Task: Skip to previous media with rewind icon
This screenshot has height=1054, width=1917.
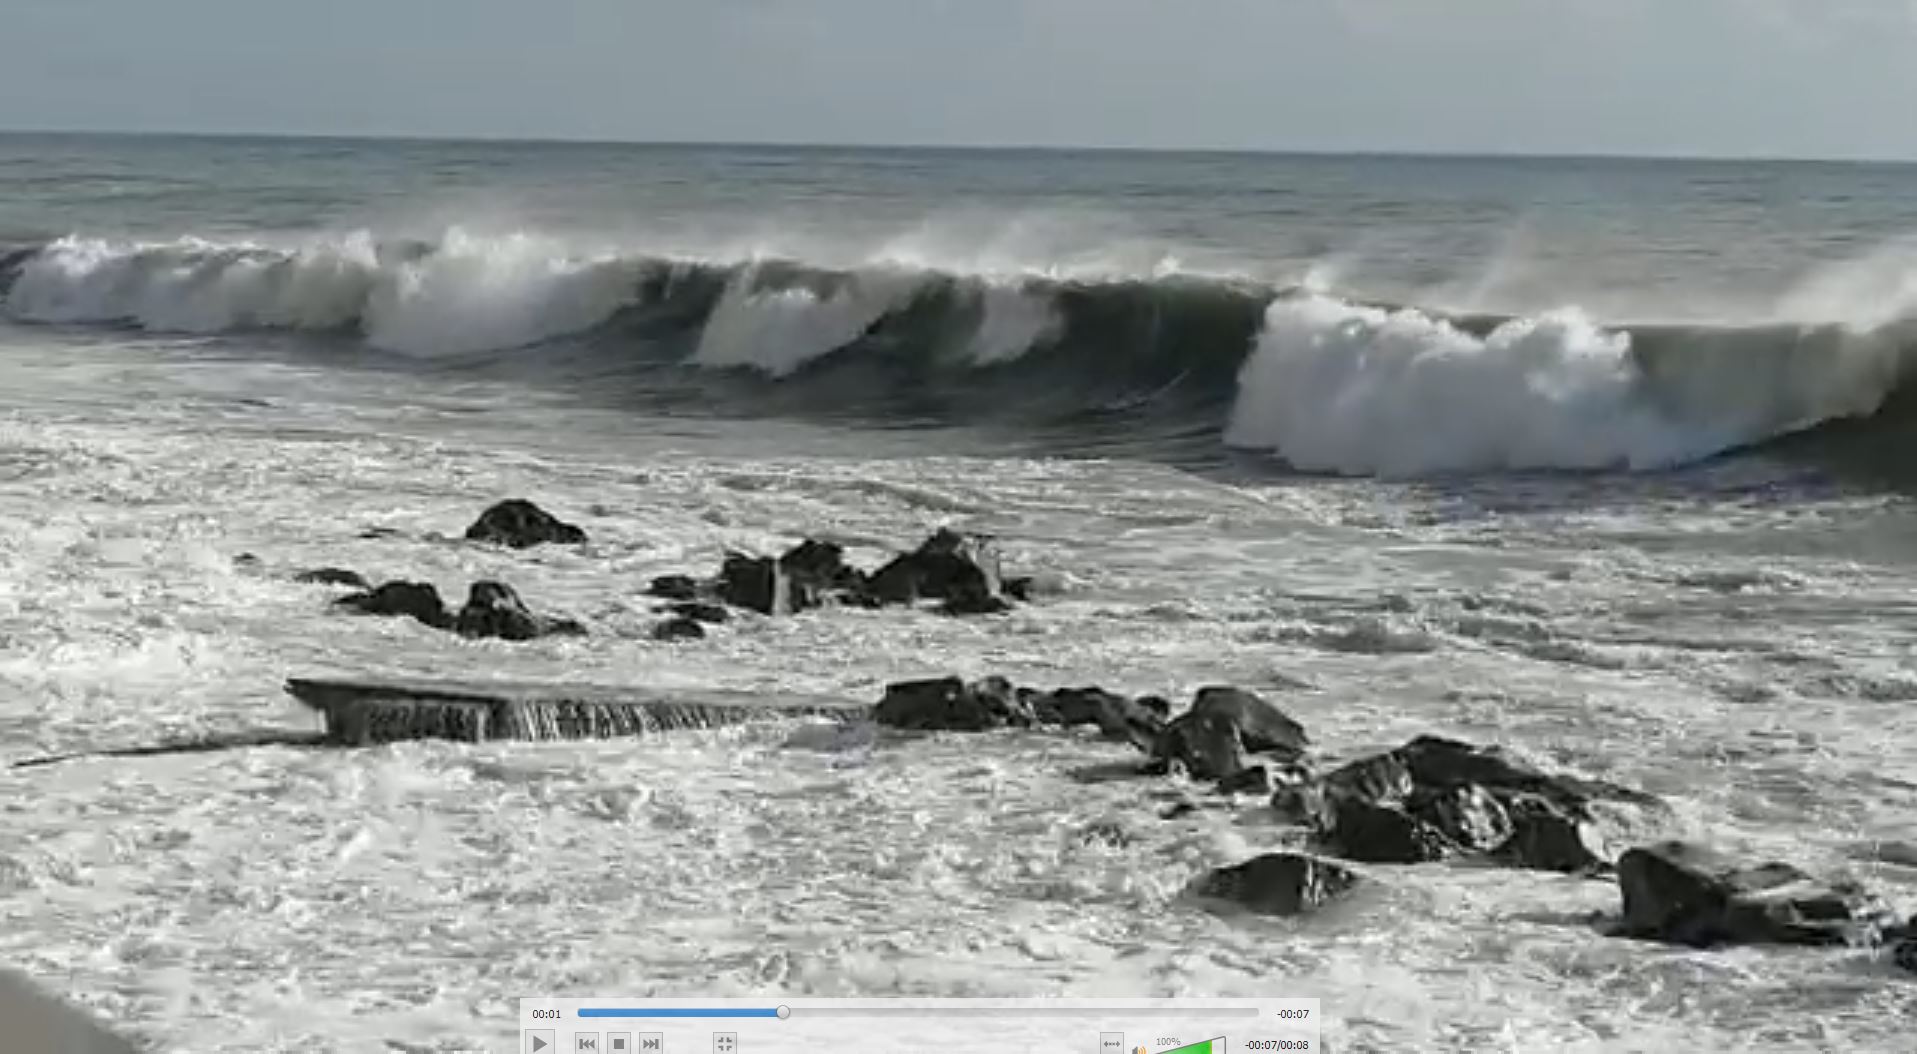Action: pyautogui.click(x=587, y=1043)
